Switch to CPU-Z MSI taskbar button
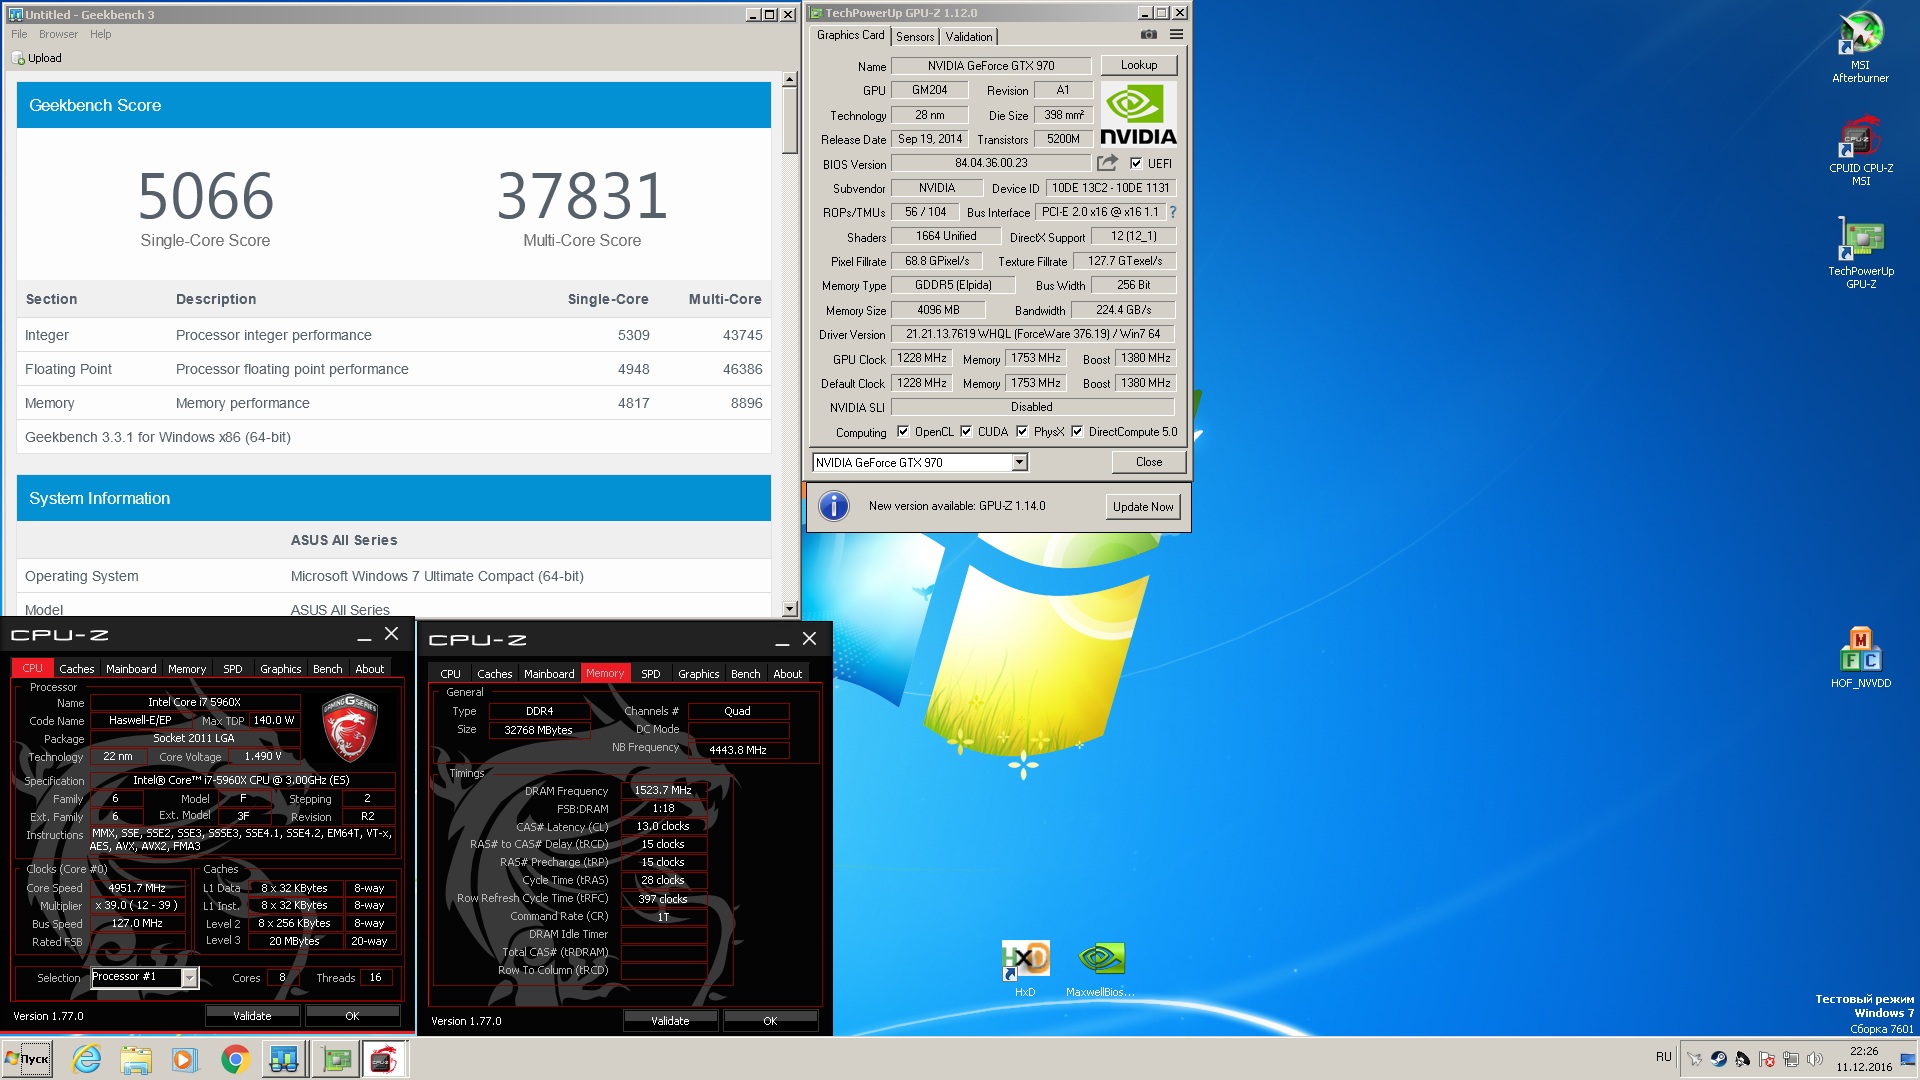 pyautogui.click(x=385, y=1059)
